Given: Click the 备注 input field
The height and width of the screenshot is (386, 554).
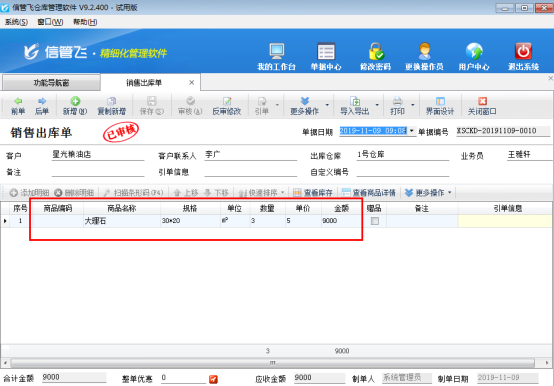Looking at the screenshot, I should point(98,172).
